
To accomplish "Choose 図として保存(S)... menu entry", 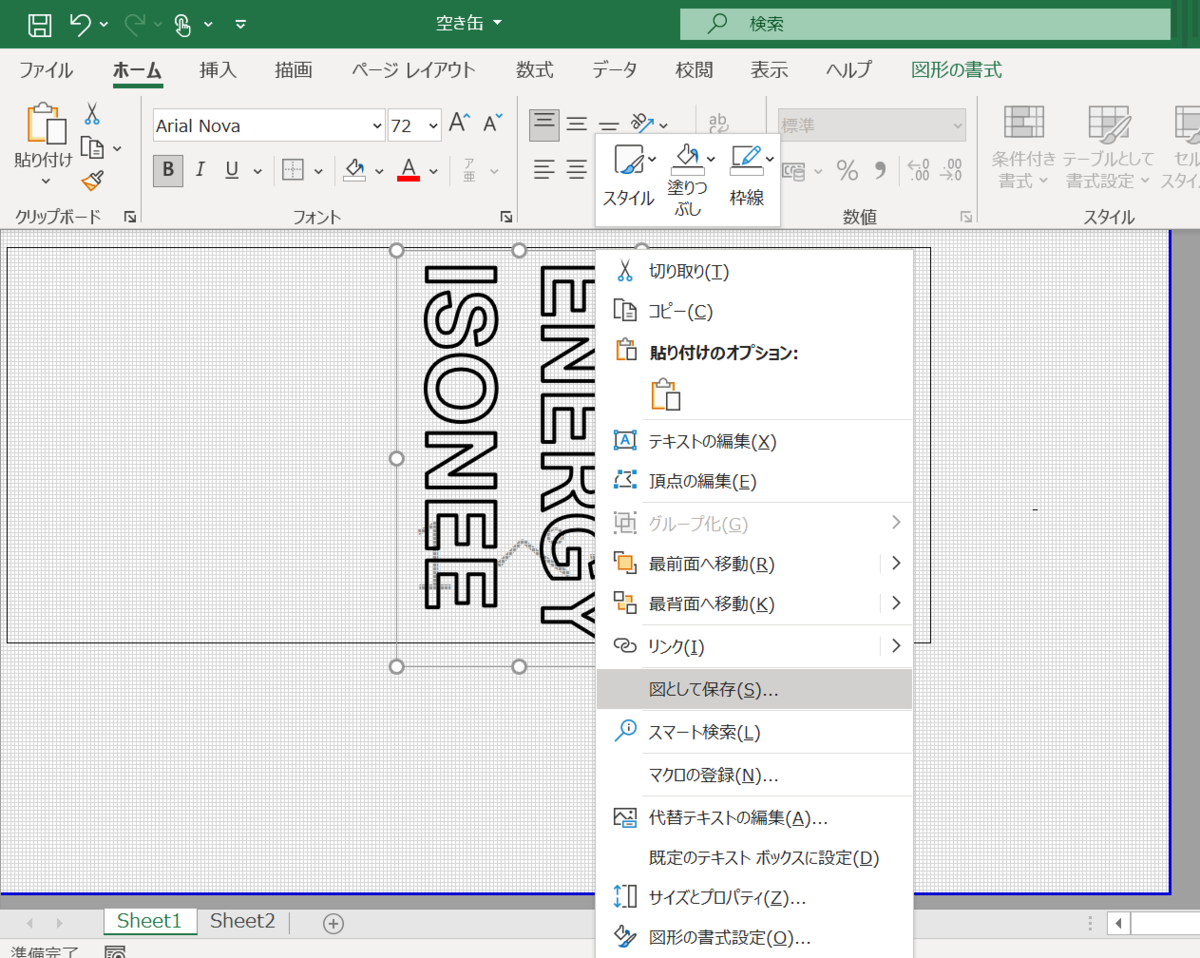I will coord(754,689).
